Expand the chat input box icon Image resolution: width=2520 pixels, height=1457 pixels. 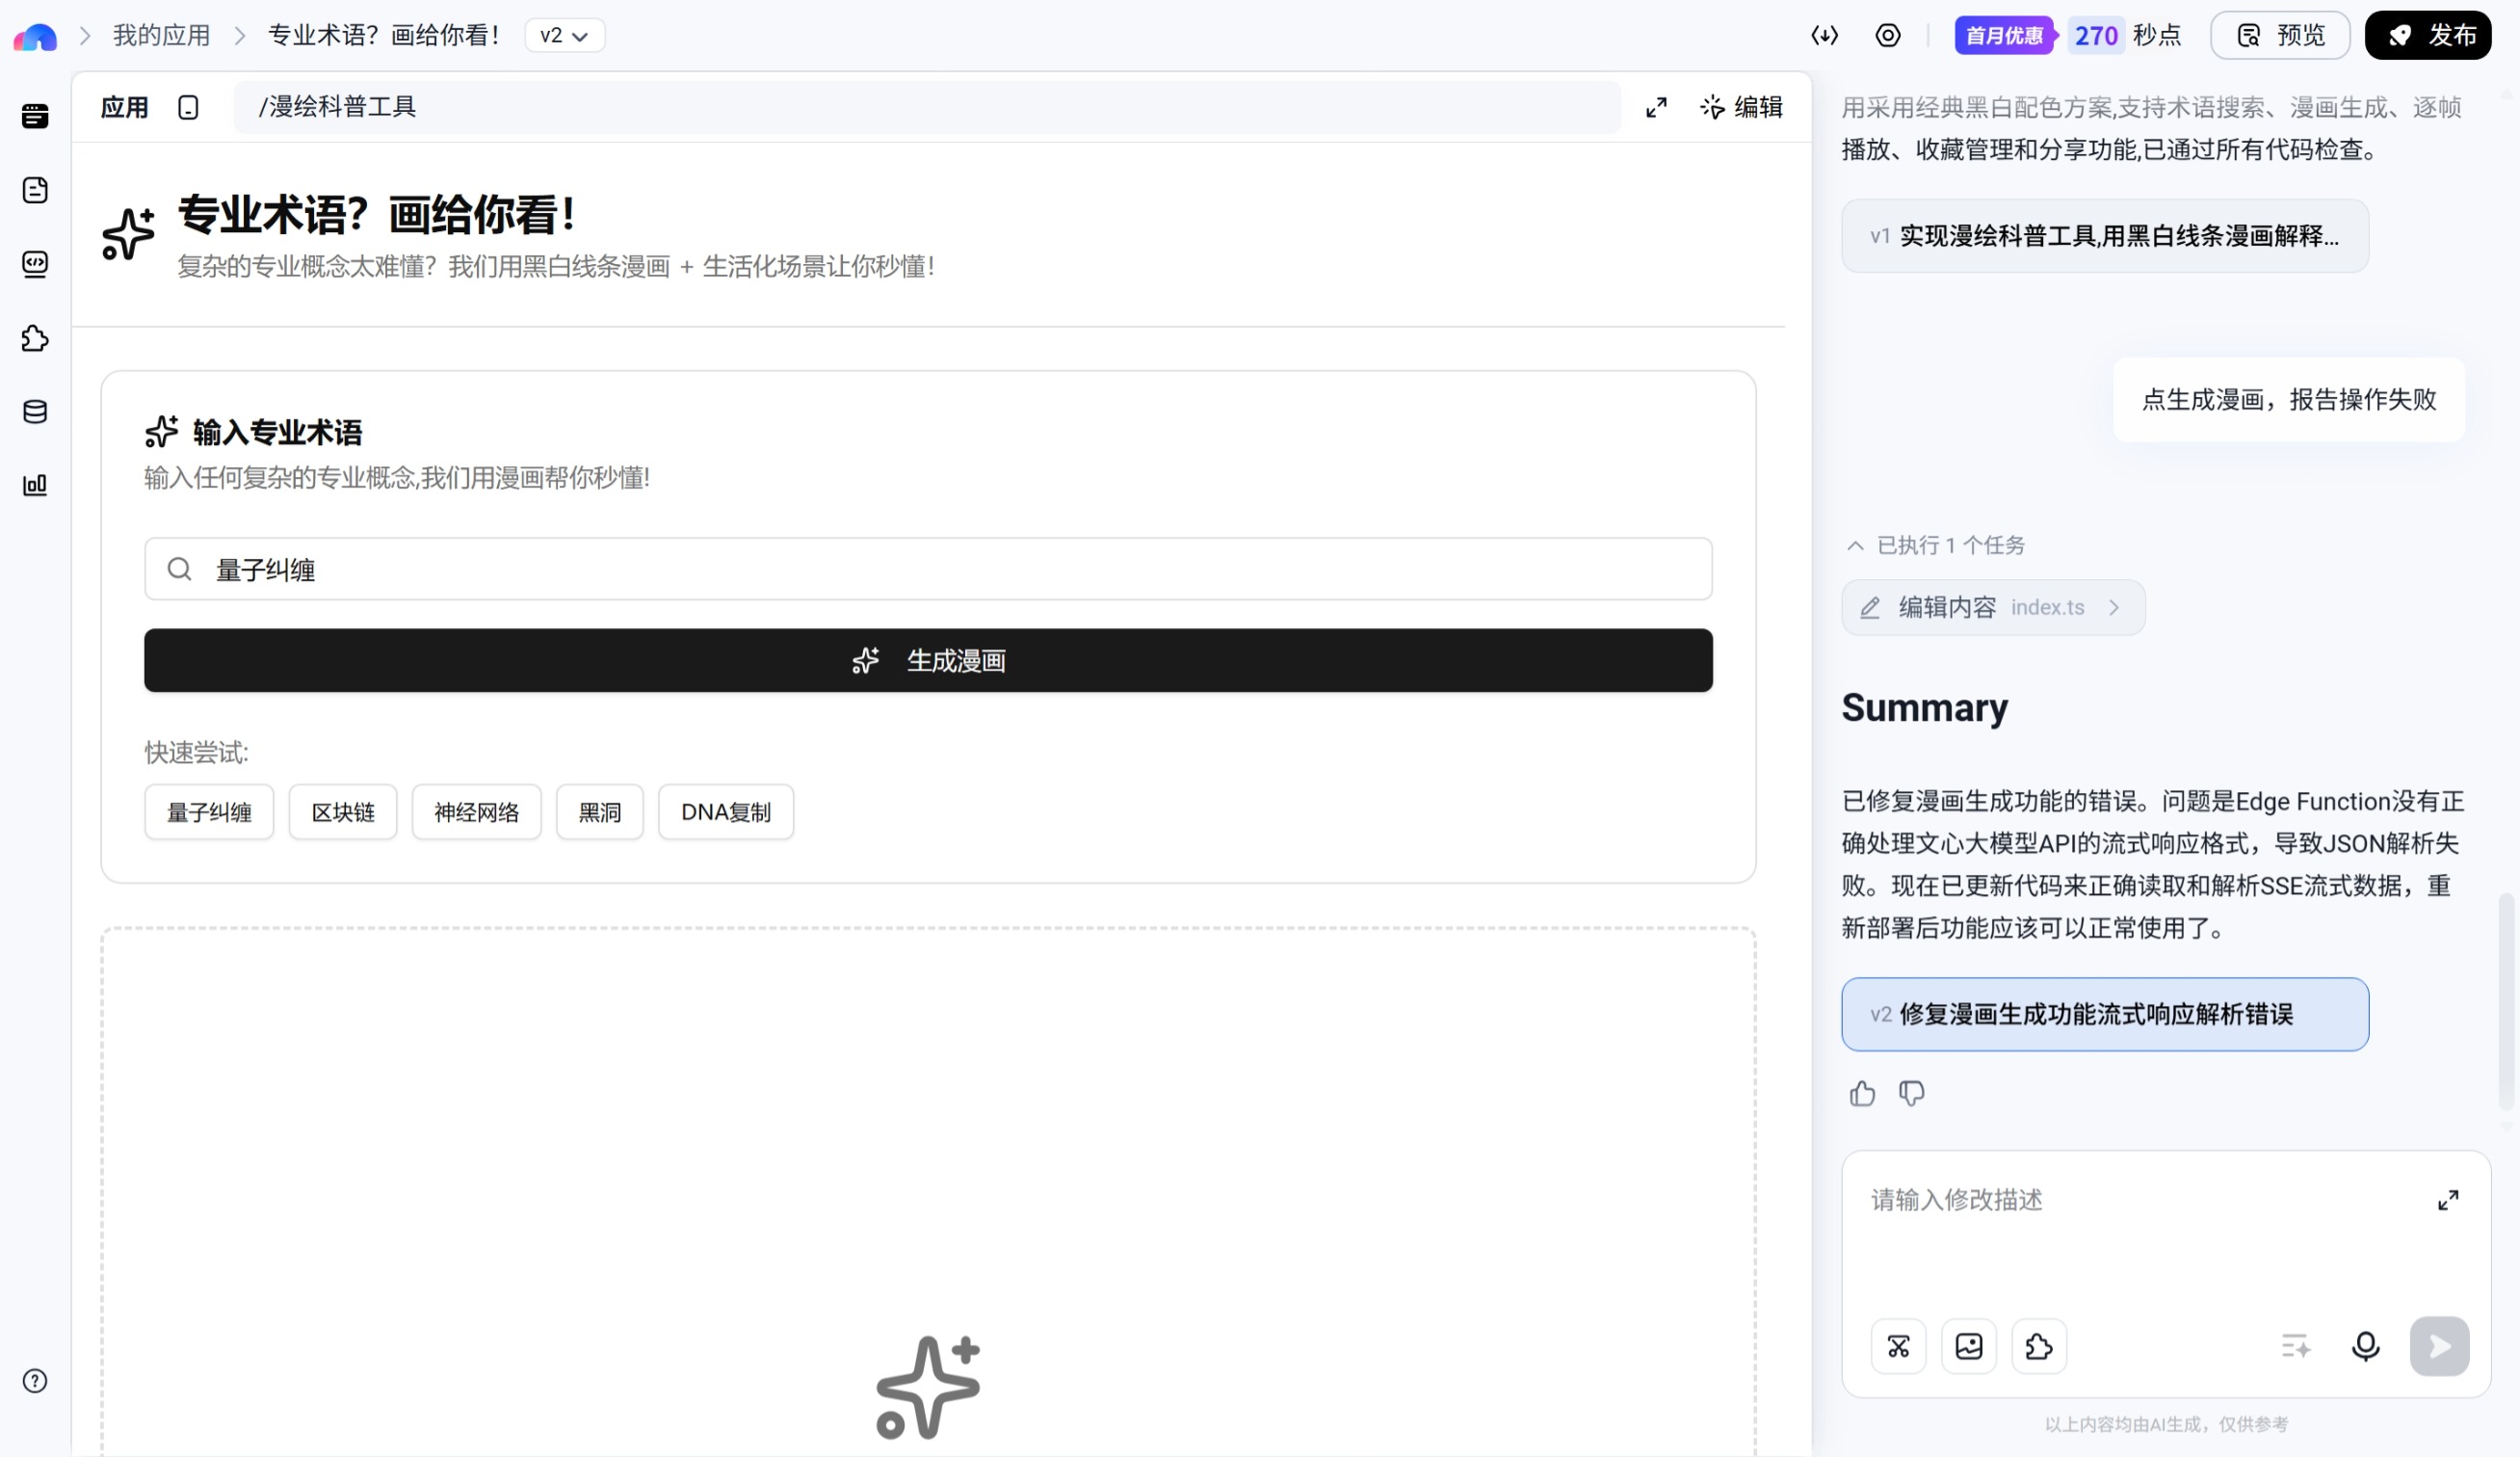point(2447,1200)
